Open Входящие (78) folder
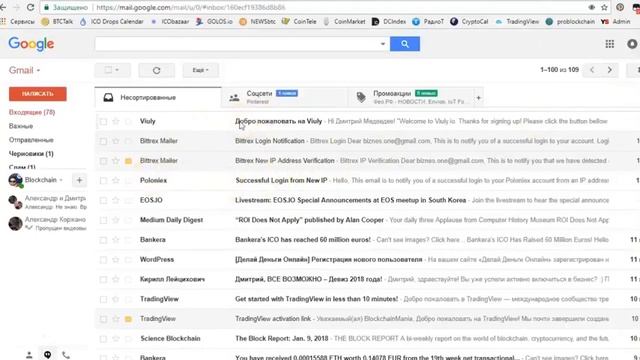Screen dimensions: 640x360 pos(32,112)
